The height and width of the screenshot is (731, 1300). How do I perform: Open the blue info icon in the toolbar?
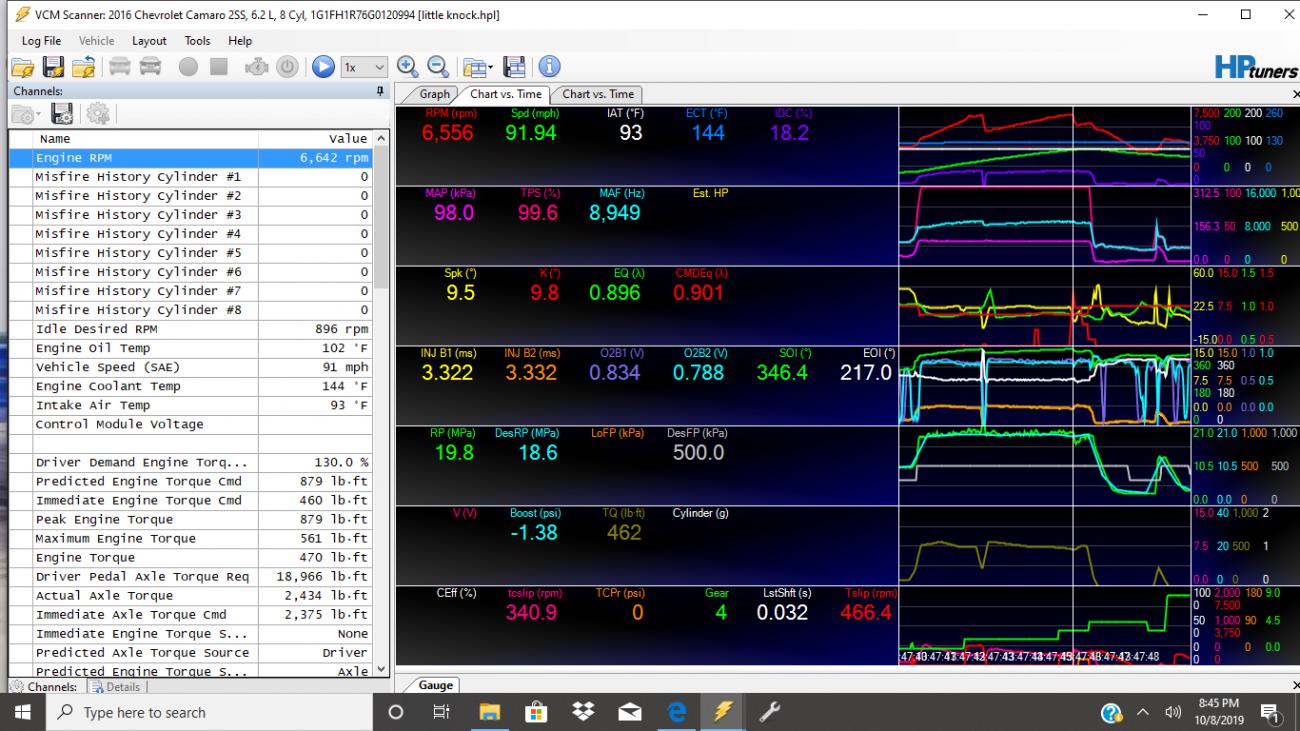pos(549,67)
